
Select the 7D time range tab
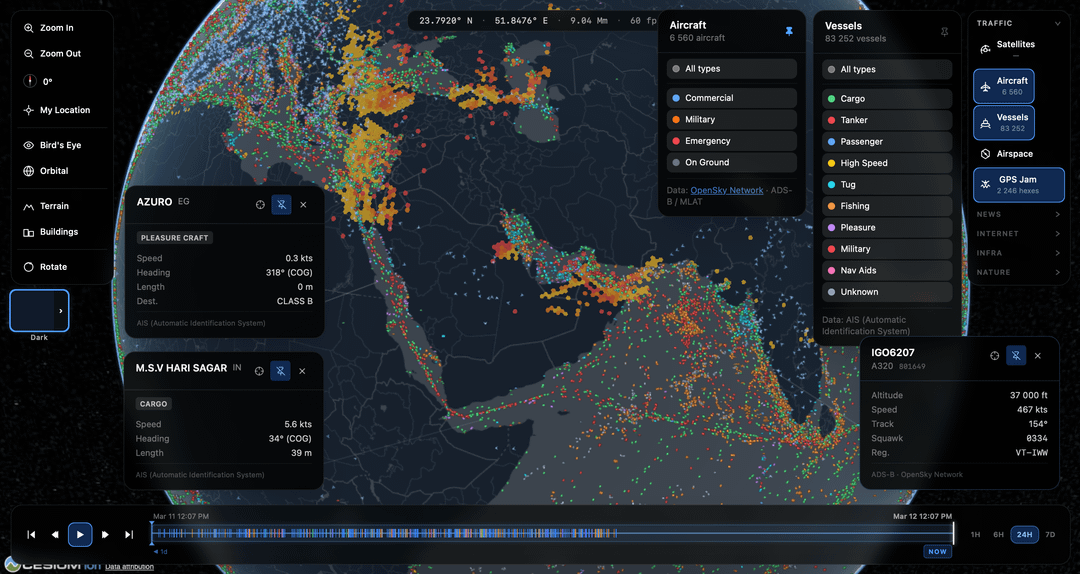[x=1049, y=534]
